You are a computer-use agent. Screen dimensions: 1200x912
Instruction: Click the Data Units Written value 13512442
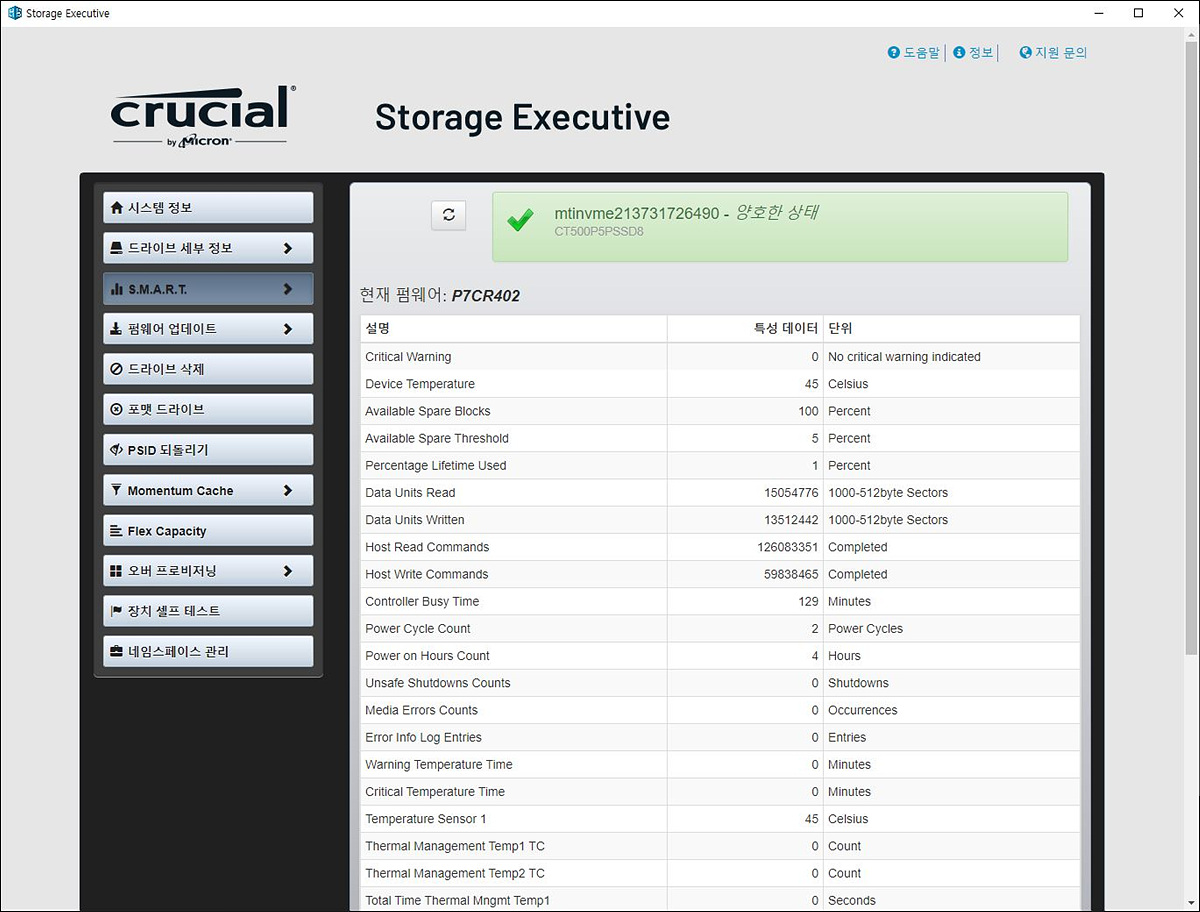791,520
